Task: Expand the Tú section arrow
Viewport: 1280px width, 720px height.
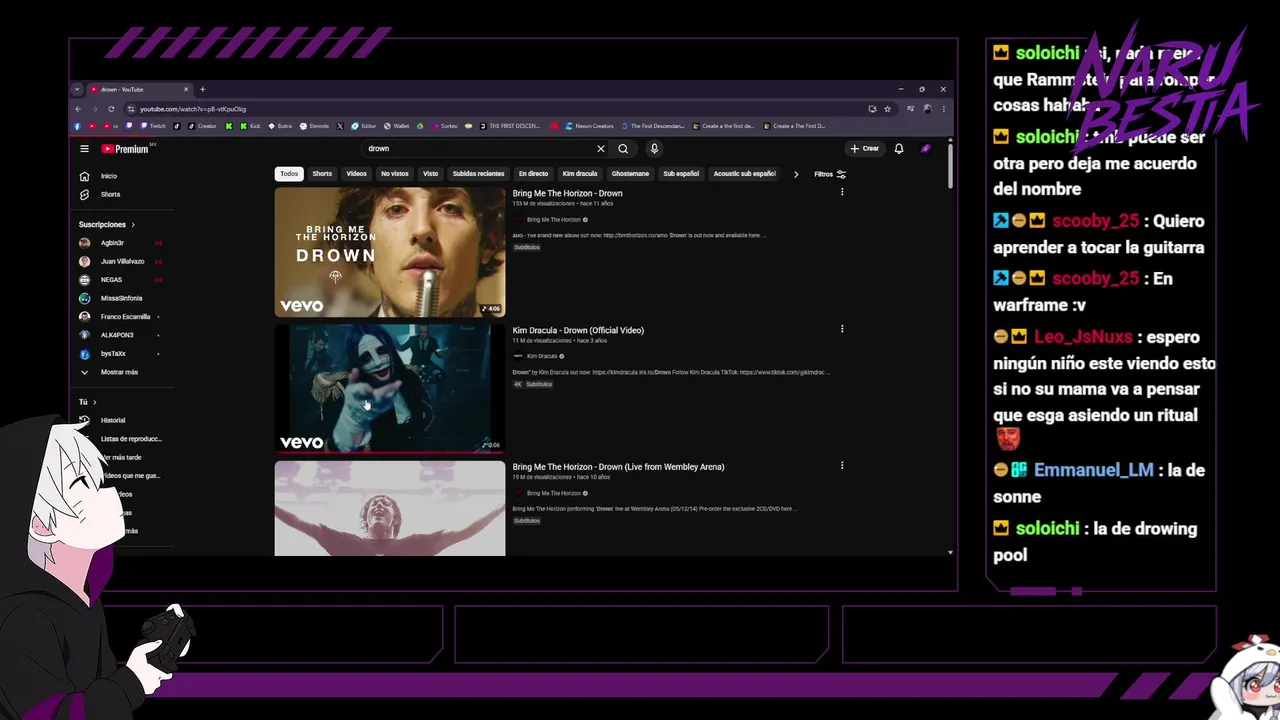Action: [94, 402]
